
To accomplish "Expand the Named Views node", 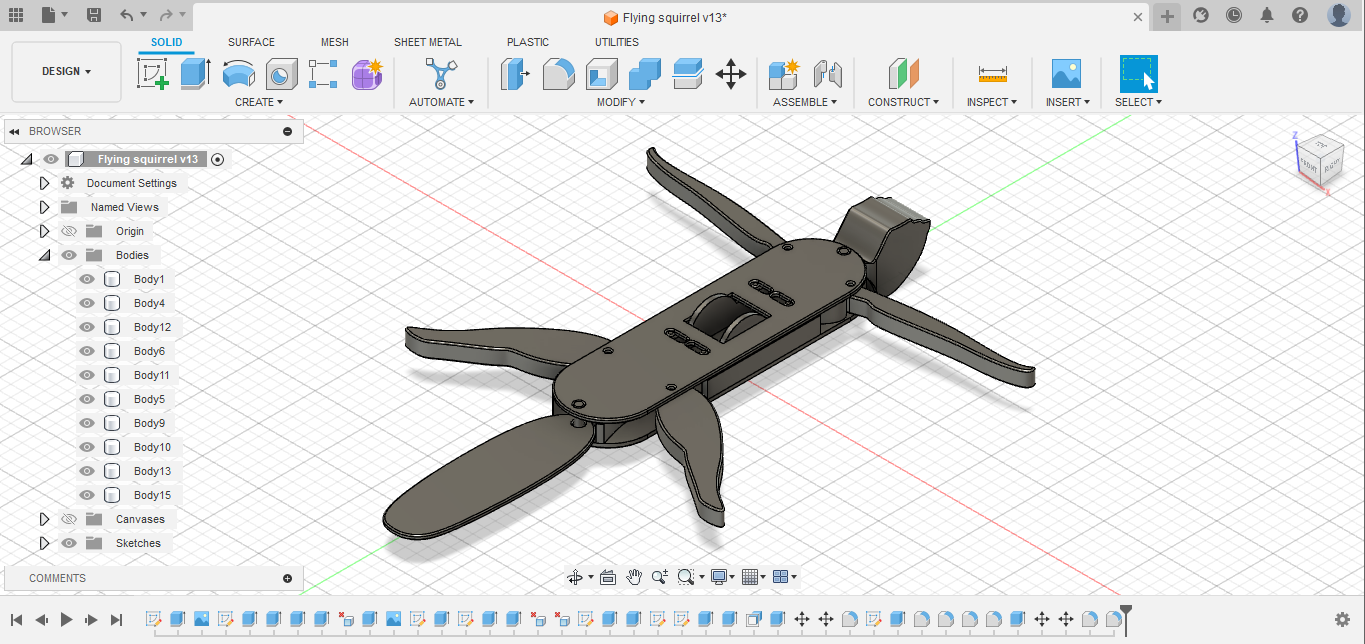I will (x=44, y=207).
